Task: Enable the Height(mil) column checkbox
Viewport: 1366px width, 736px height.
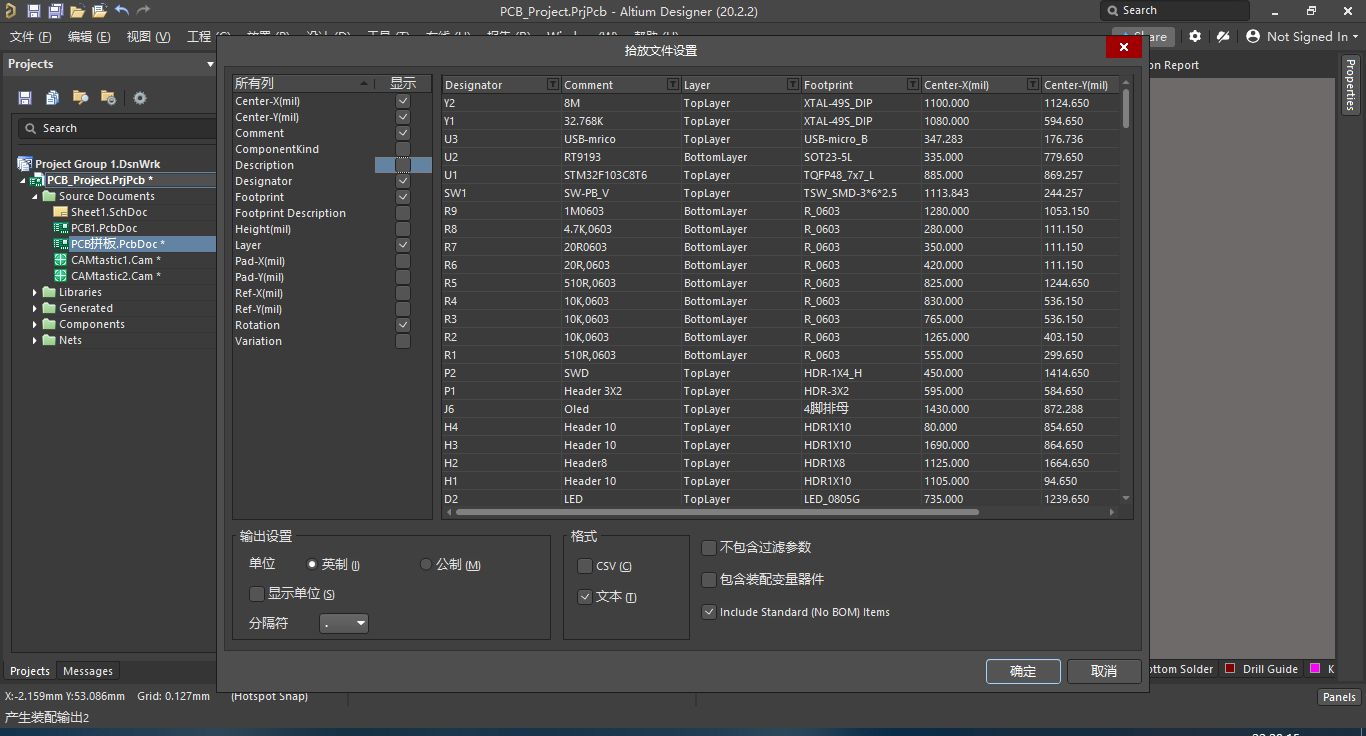Action: 403,229
